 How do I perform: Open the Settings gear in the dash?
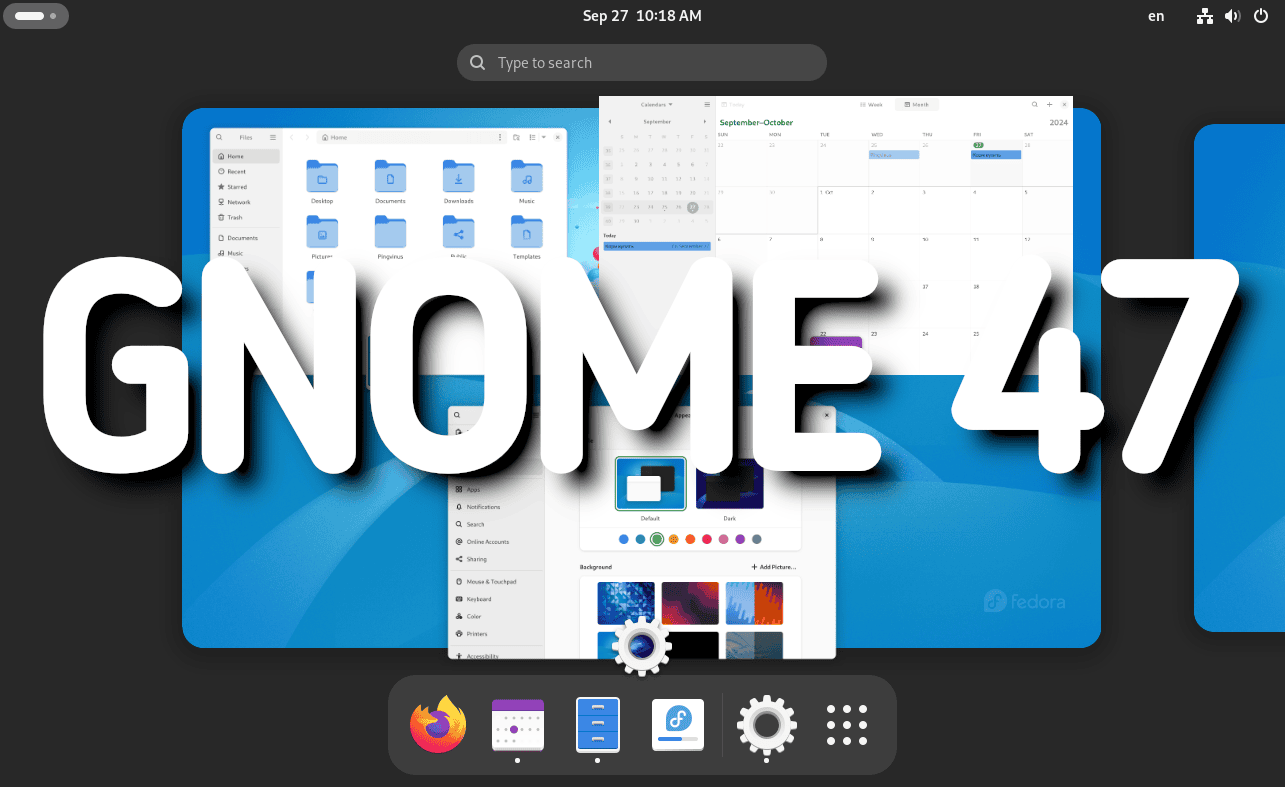point(767,724)
